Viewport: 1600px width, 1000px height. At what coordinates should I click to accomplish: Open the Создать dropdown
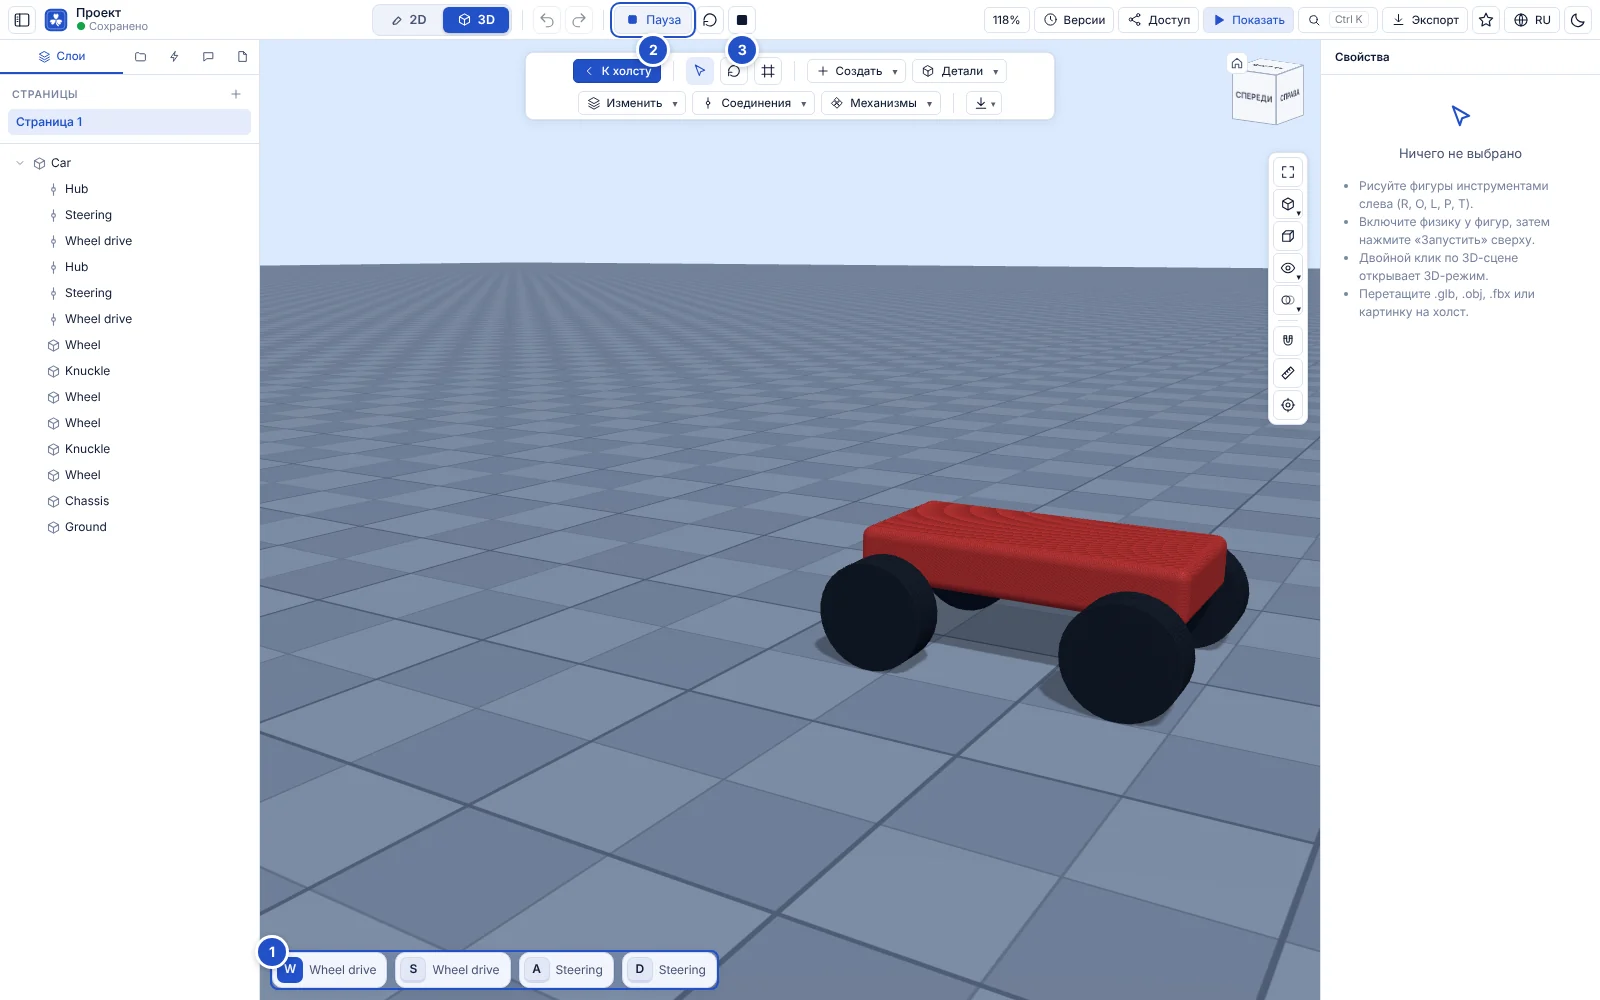856,71
